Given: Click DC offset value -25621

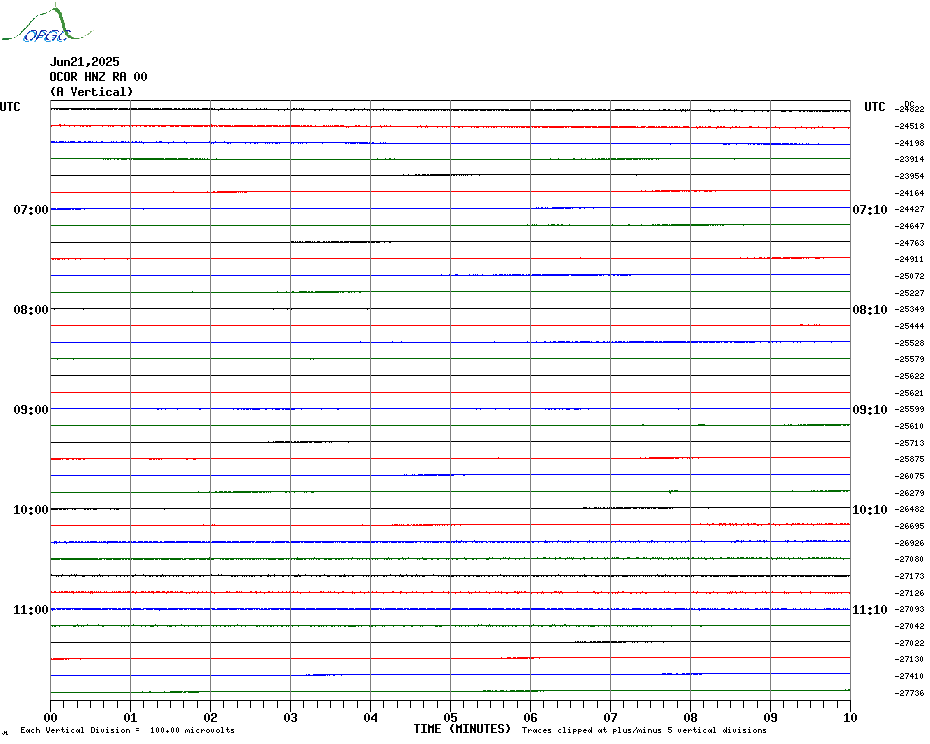Looking at the screenshot, I should tap(910, 393).
